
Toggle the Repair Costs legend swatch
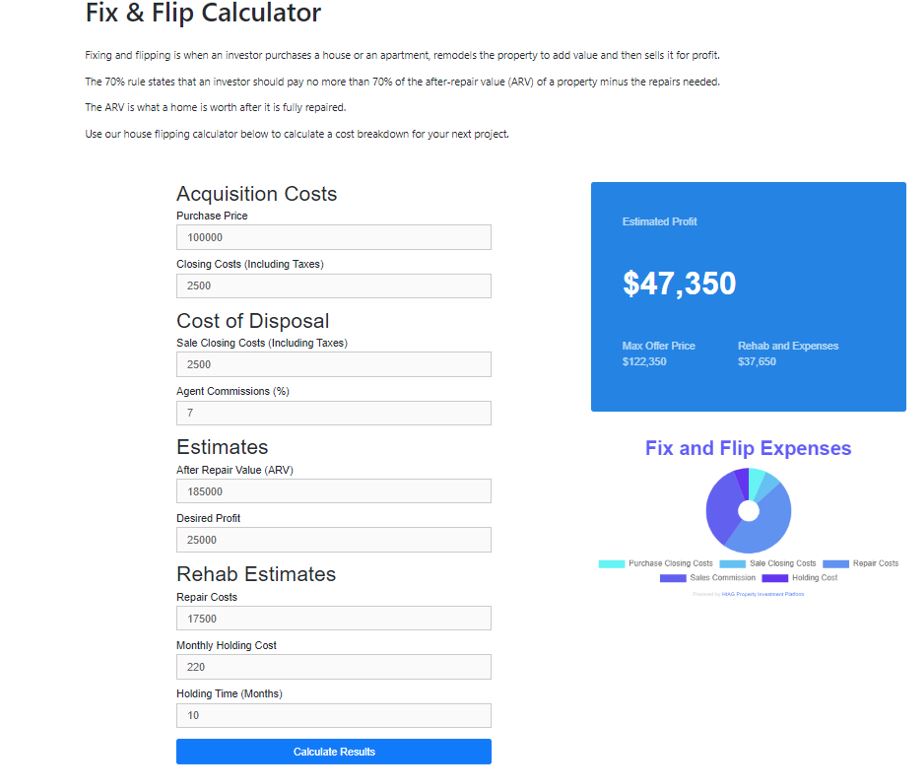836,564
